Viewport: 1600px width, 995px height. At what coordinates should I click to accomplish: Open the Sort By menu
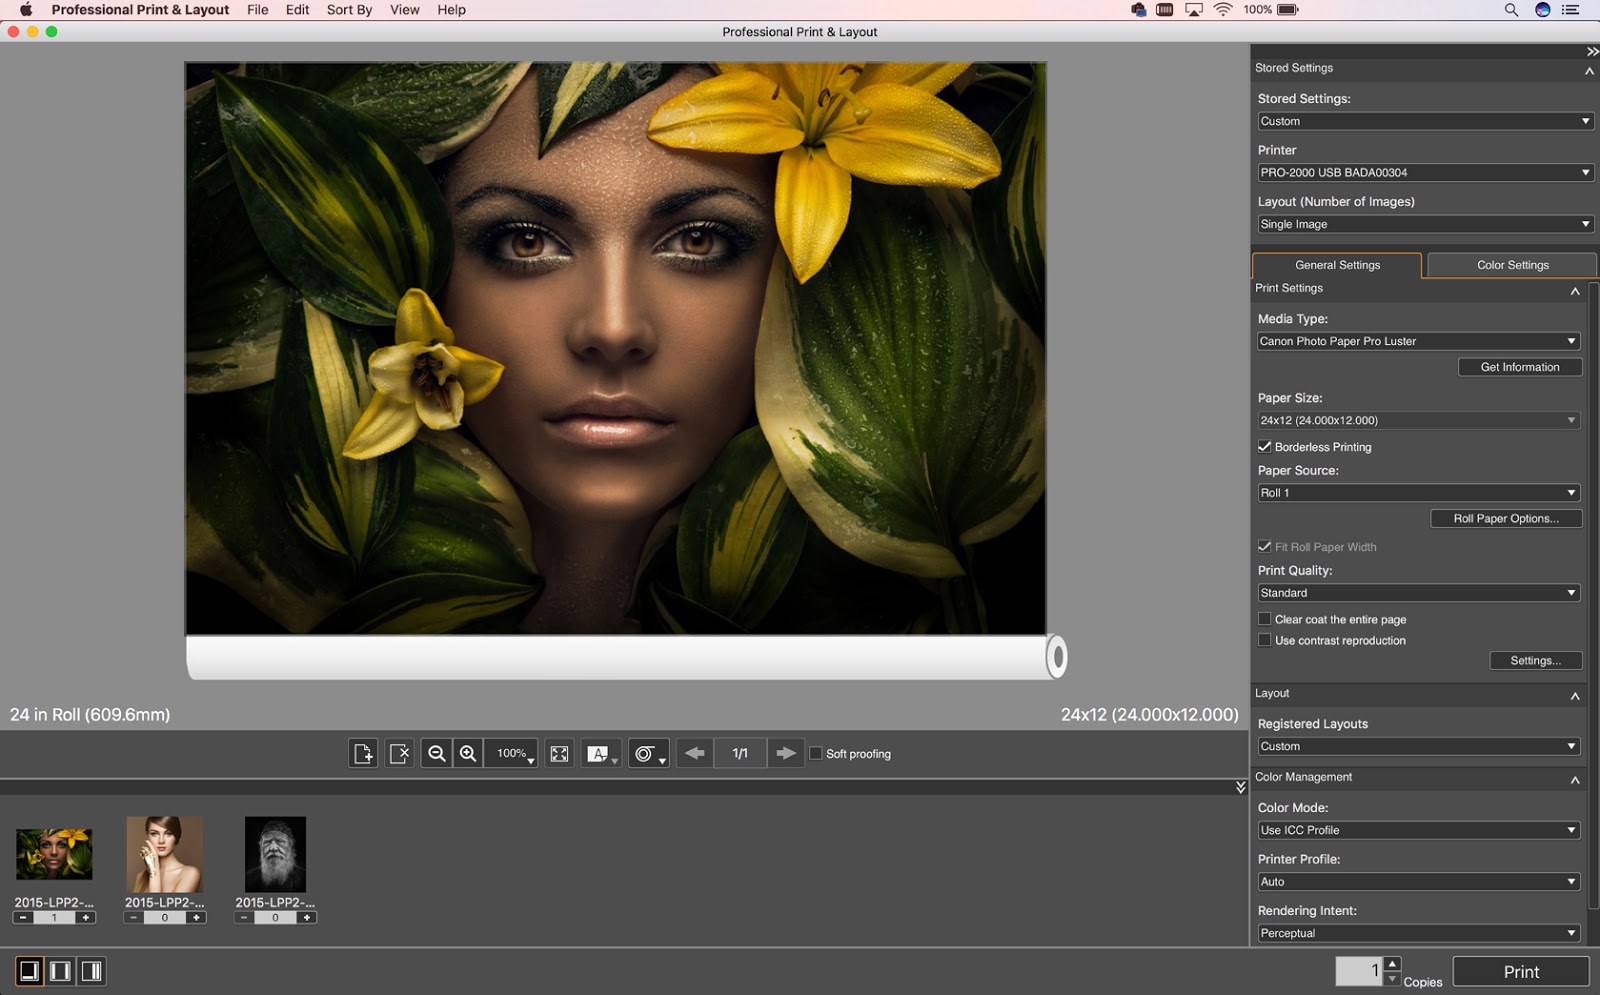(x=349, y=10)
